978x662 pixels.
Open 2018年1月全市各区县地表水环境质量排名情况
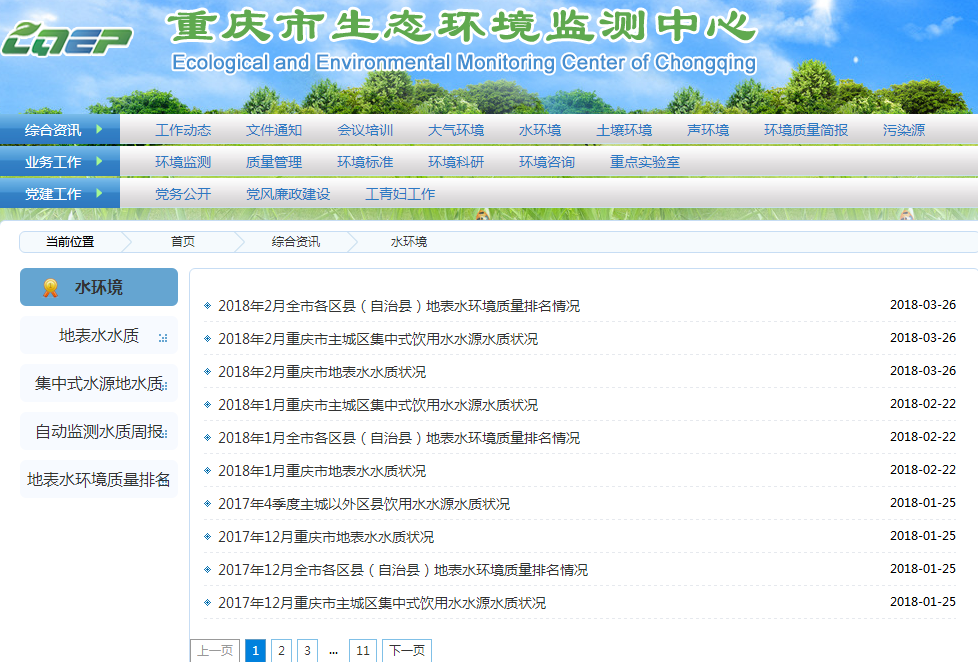(399, 438)
